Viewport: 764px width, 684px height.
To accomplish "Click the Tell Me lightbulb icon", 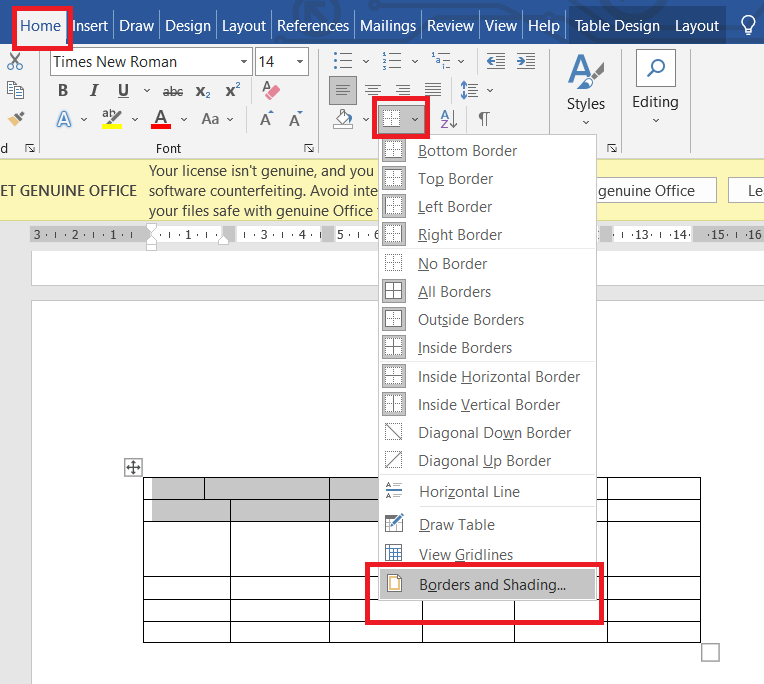I will (x=748, y=25).
